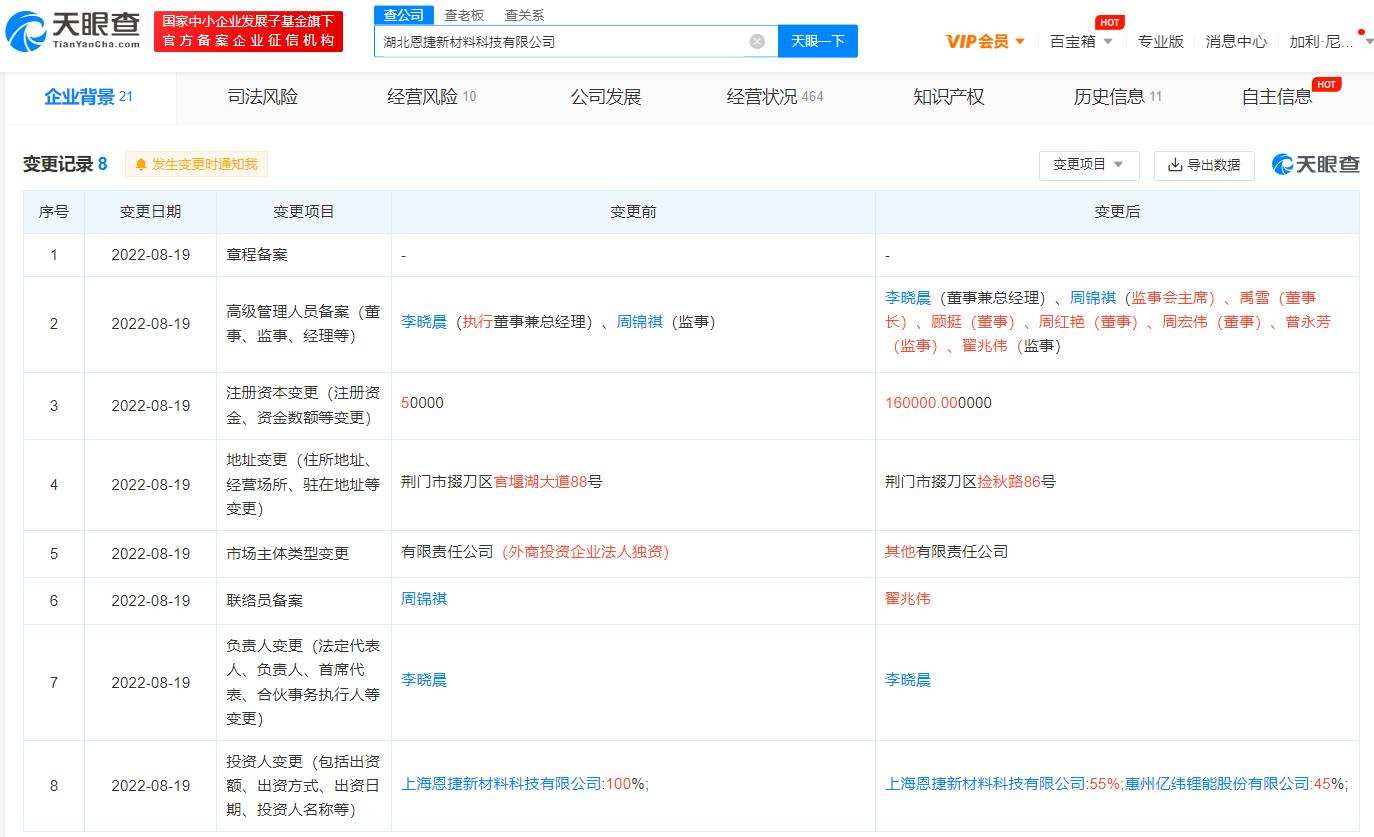
Task: Click 荆门市掇刀区官堰湖大道88号 address
Action: point(502,481)
